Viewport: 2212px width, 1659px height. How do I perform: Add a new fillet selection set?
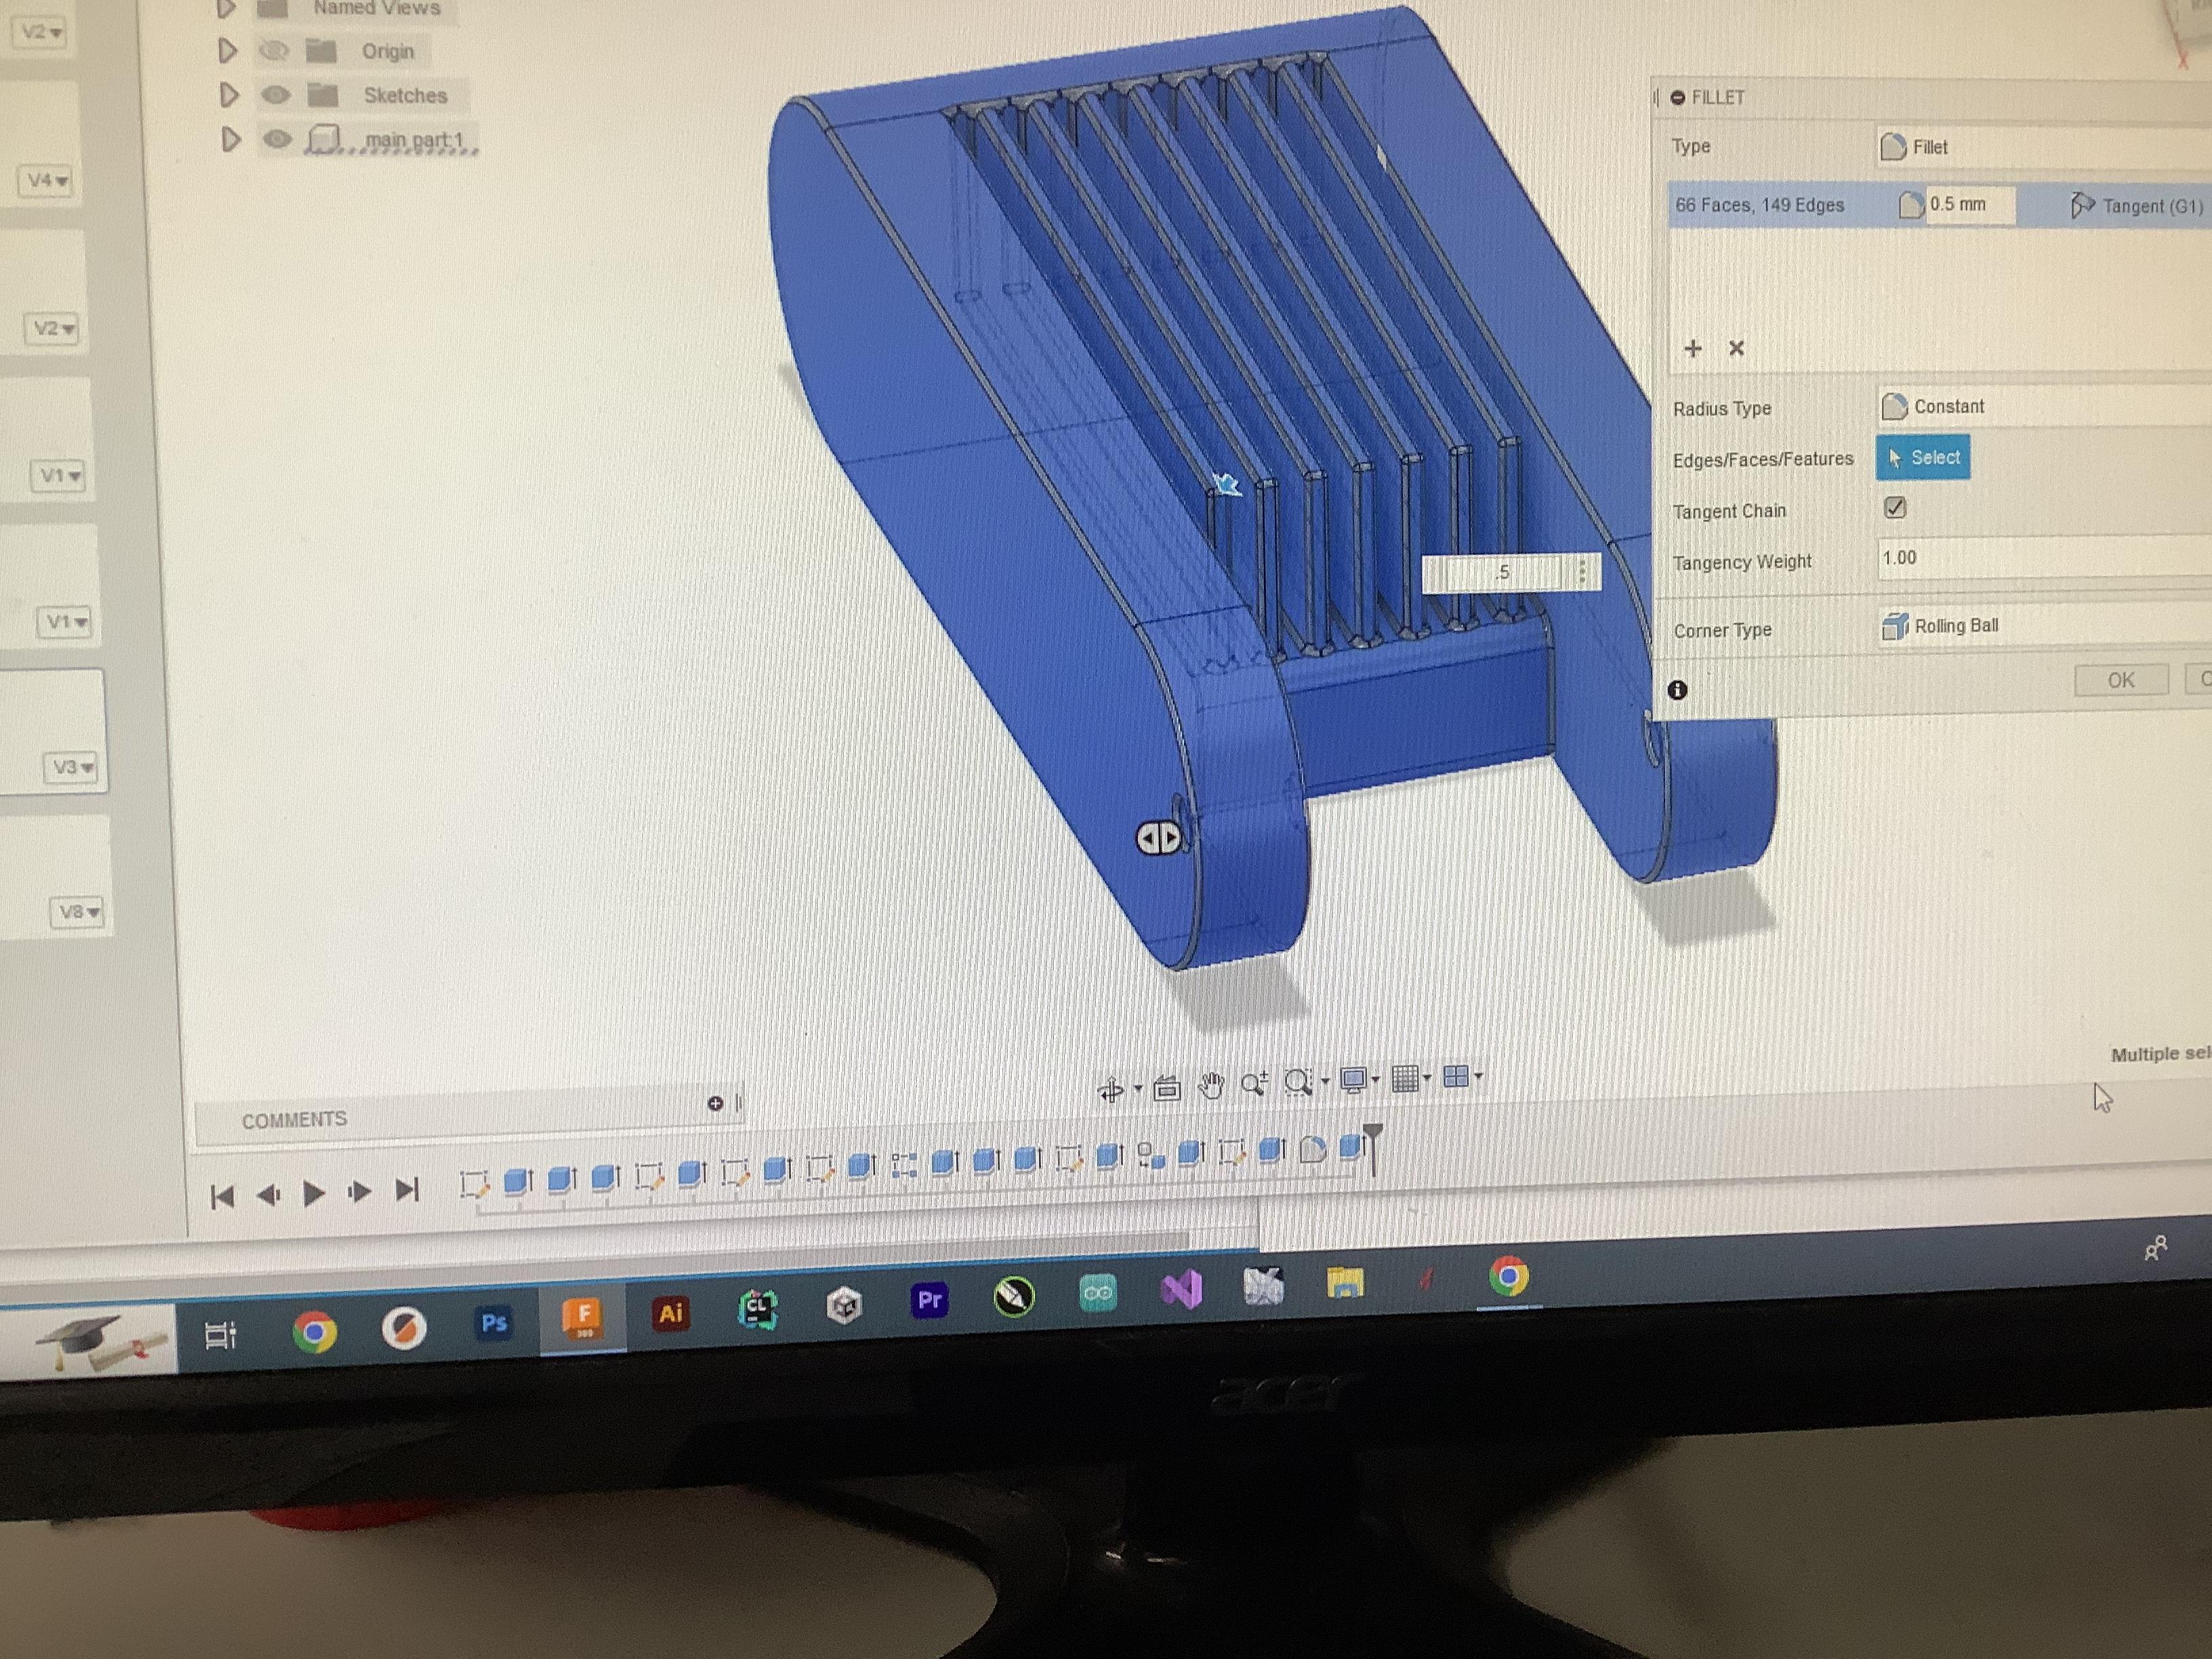pos(1692,348)
